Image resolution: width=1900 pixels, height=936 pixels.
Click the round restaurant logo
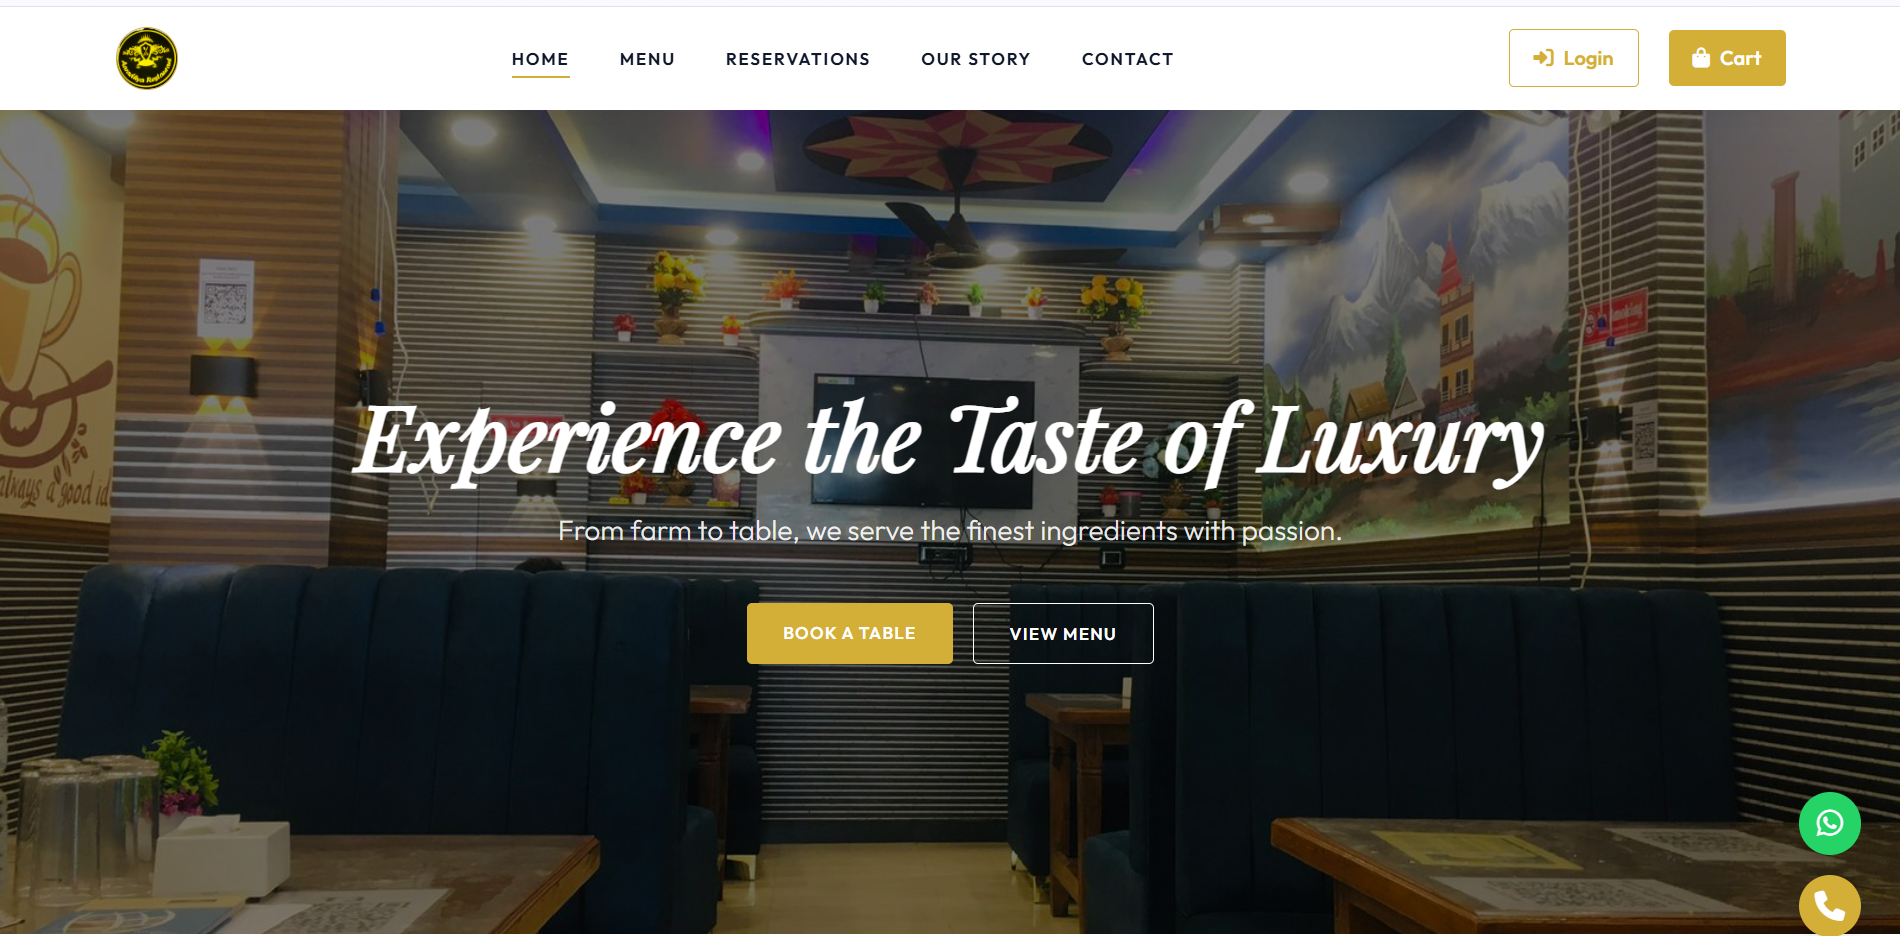coord(147,58)
